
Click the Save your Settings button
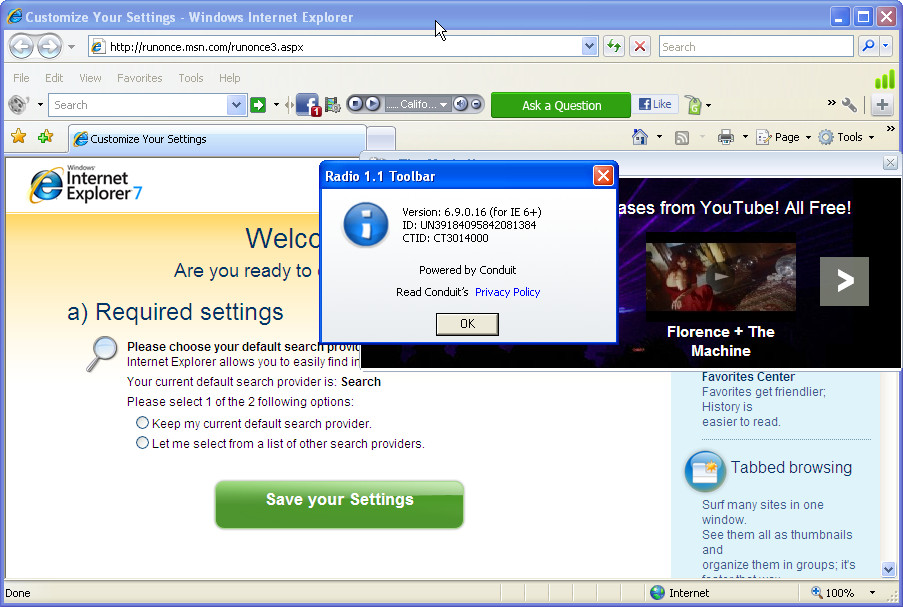click(339, 504)
